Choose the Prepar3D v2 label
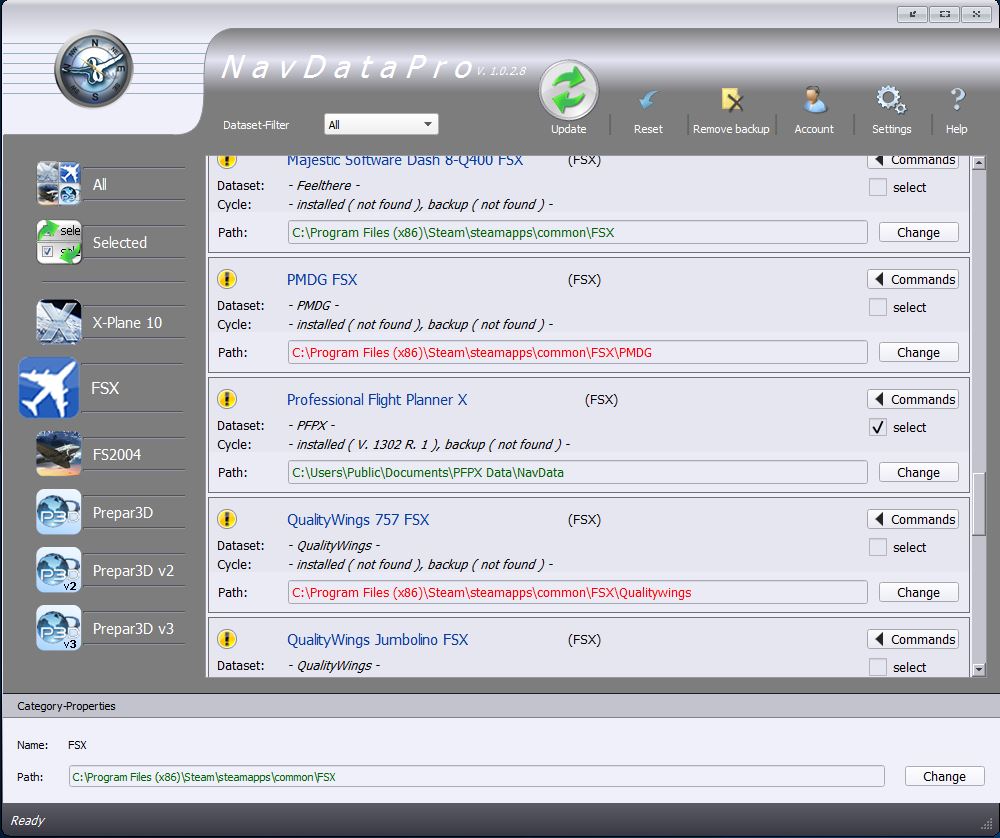Screen dimensions: 1000x838 click(133, 571)
